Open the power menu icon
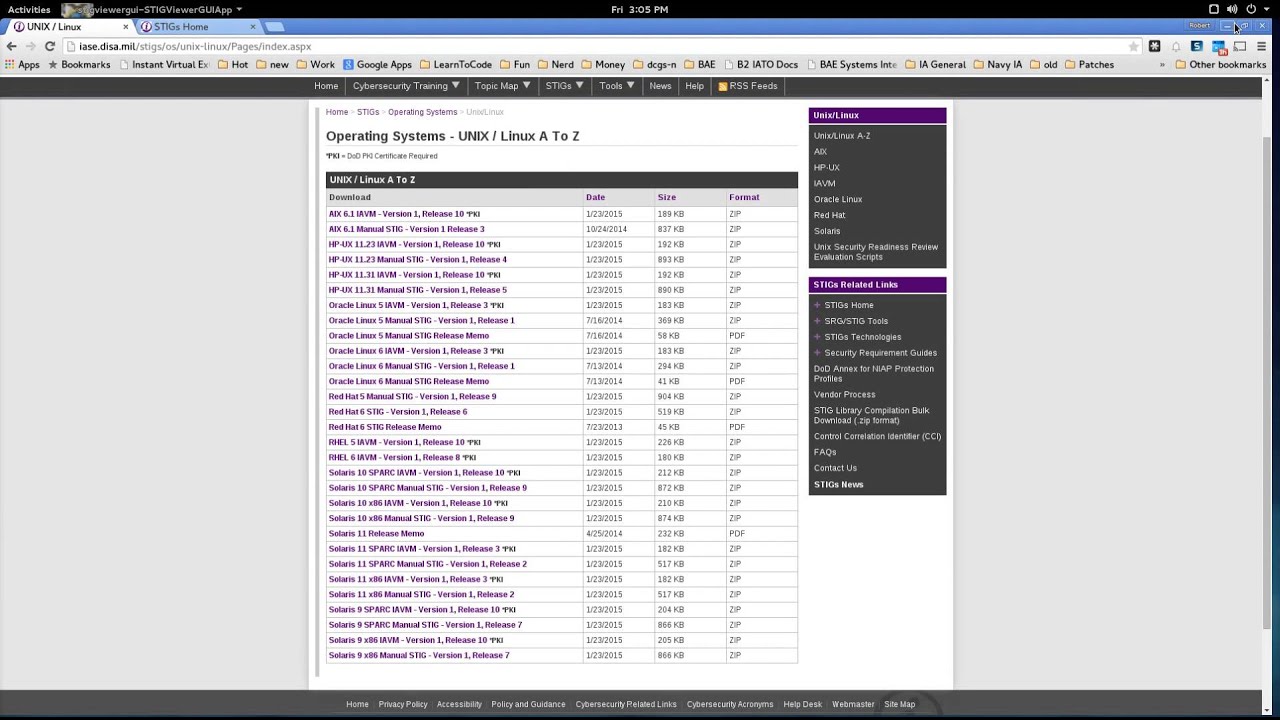Image resolution: width=1280 pixels, height=720 pixels. coord(1251,9)
